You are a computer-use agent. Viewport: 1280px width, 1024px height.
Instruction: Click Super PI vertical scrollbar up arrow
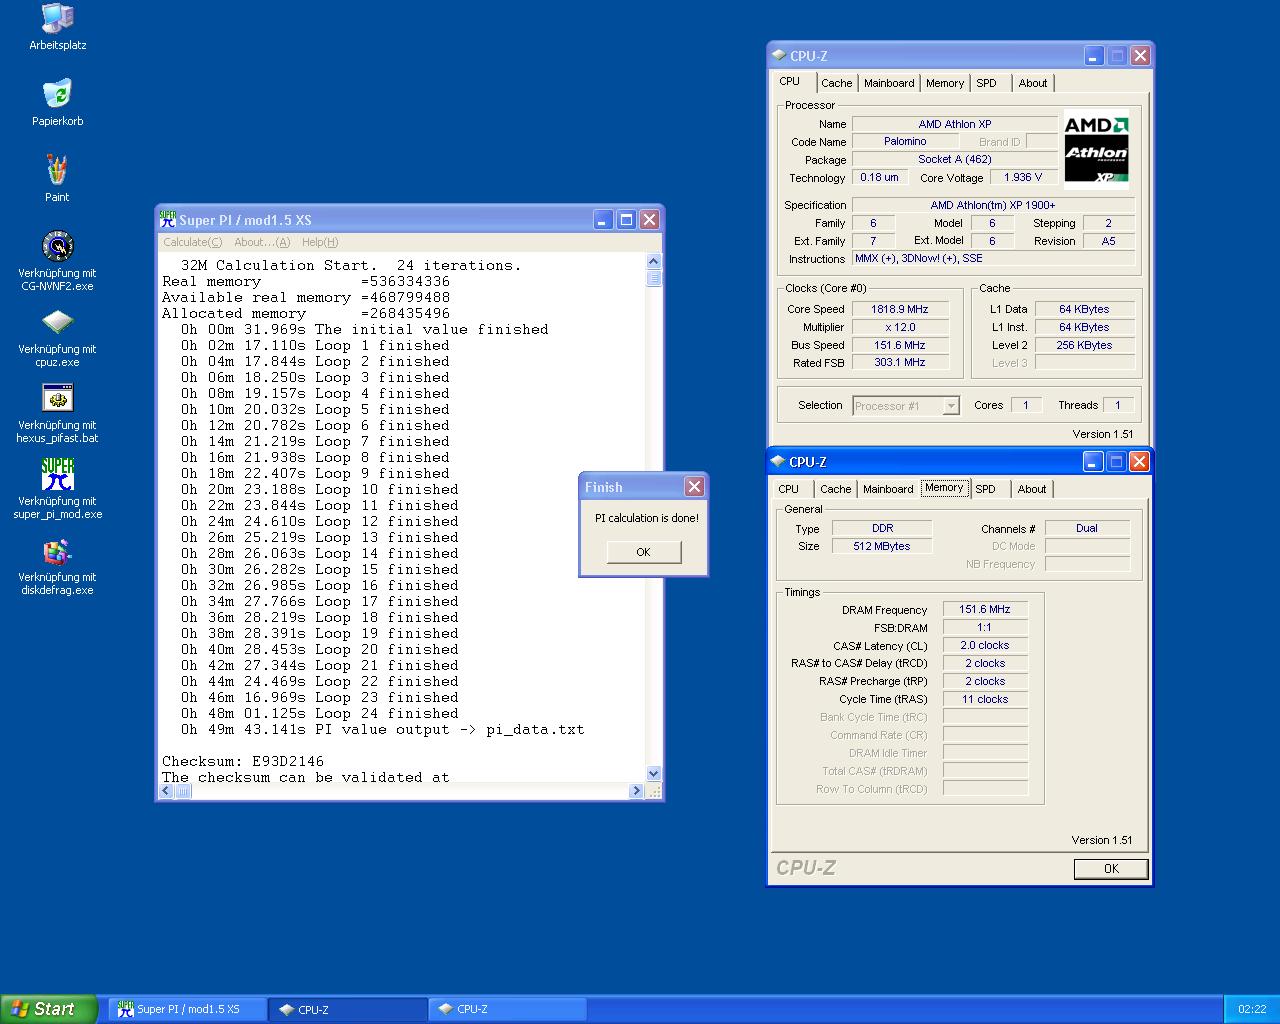[654, 261]
